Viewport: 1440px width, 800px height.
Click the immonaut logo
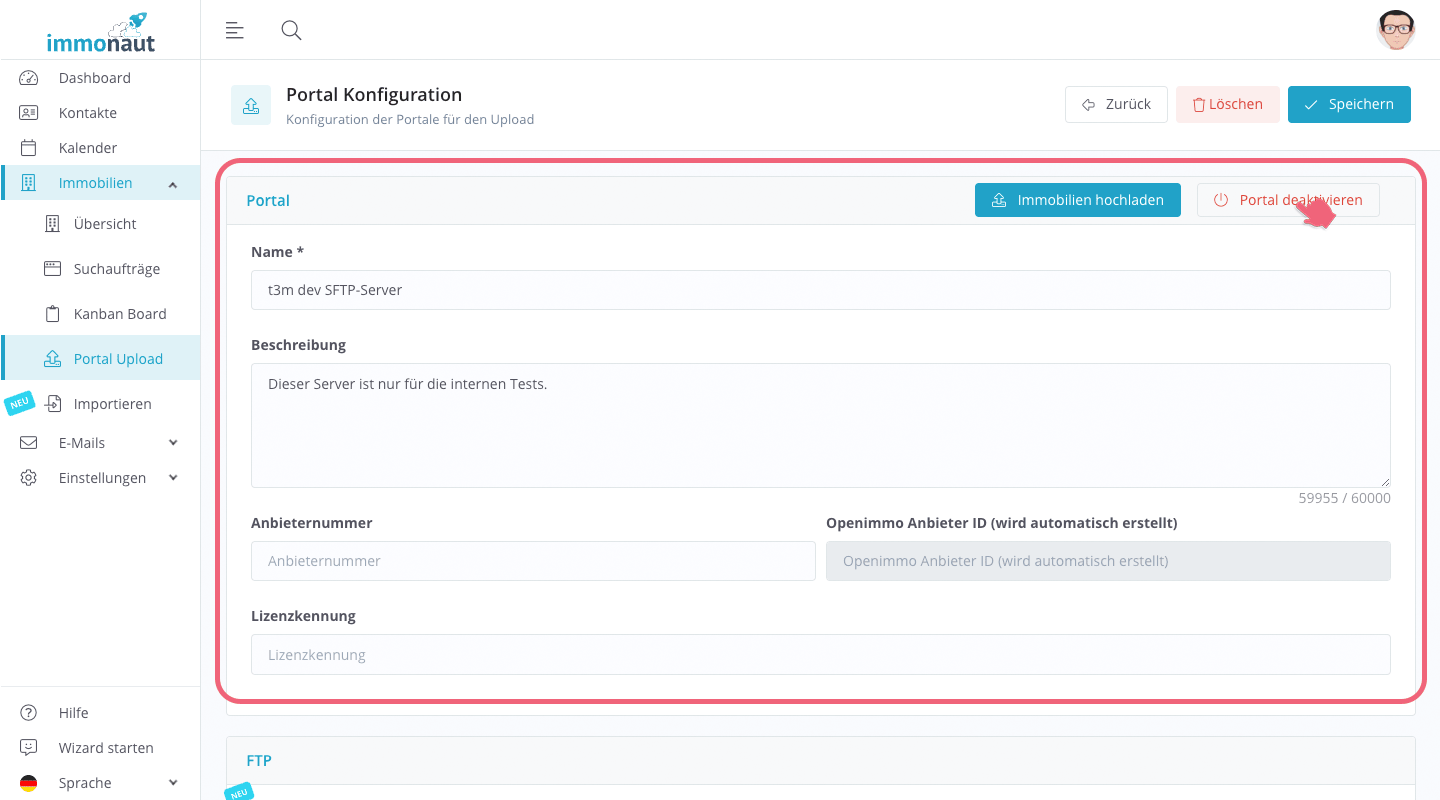[100, 32]
